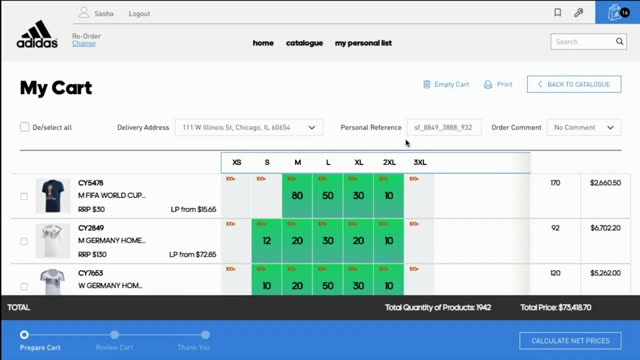Screen dimensions: 640x360
Task: Click the $2,660.50 row price
Action: pos(605,183)
